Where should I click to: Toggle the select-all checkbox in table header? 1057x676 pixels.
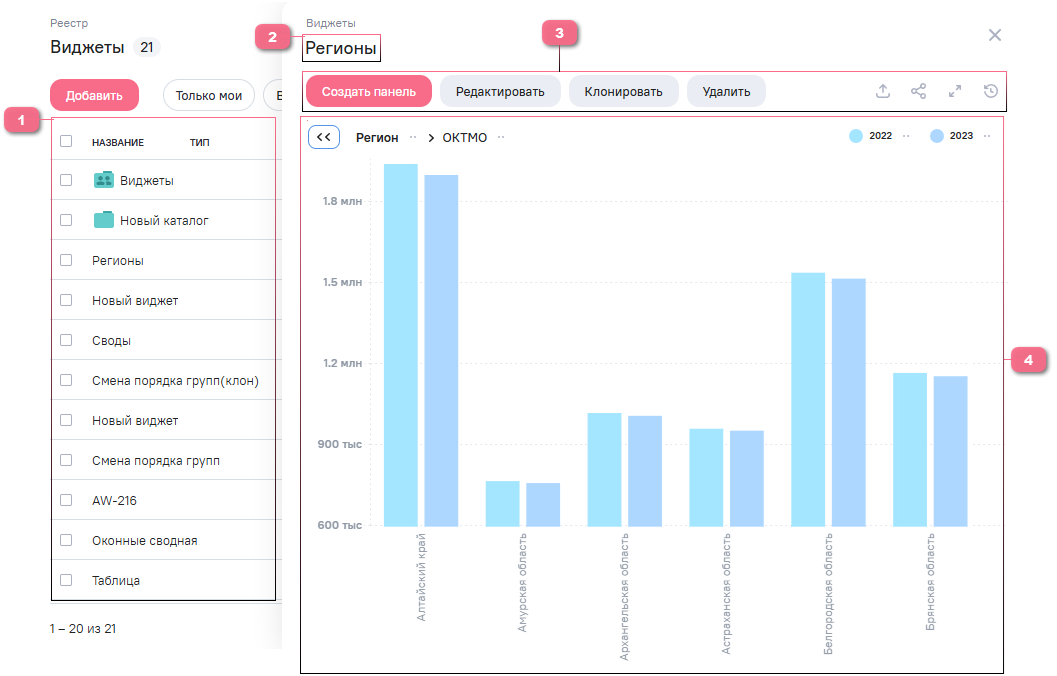point(66,141)
